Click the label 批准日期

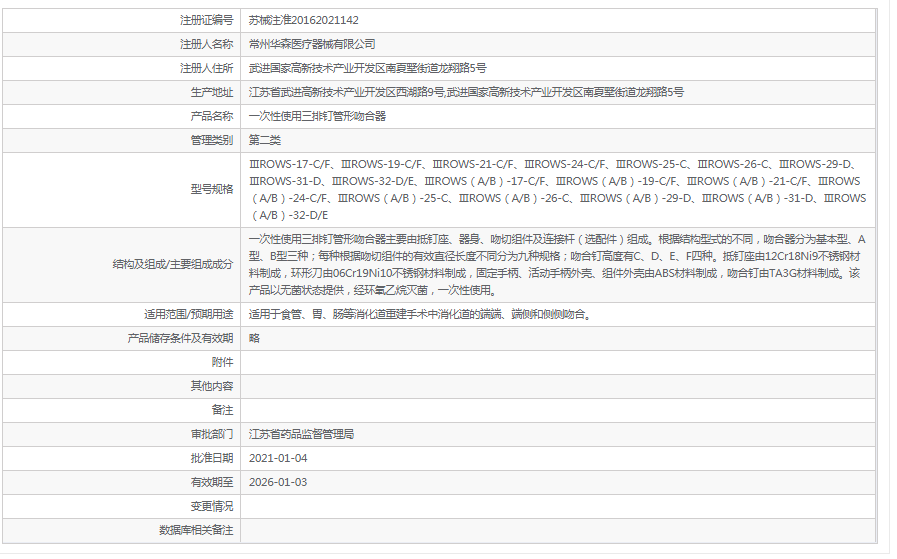tap(212, 459)
